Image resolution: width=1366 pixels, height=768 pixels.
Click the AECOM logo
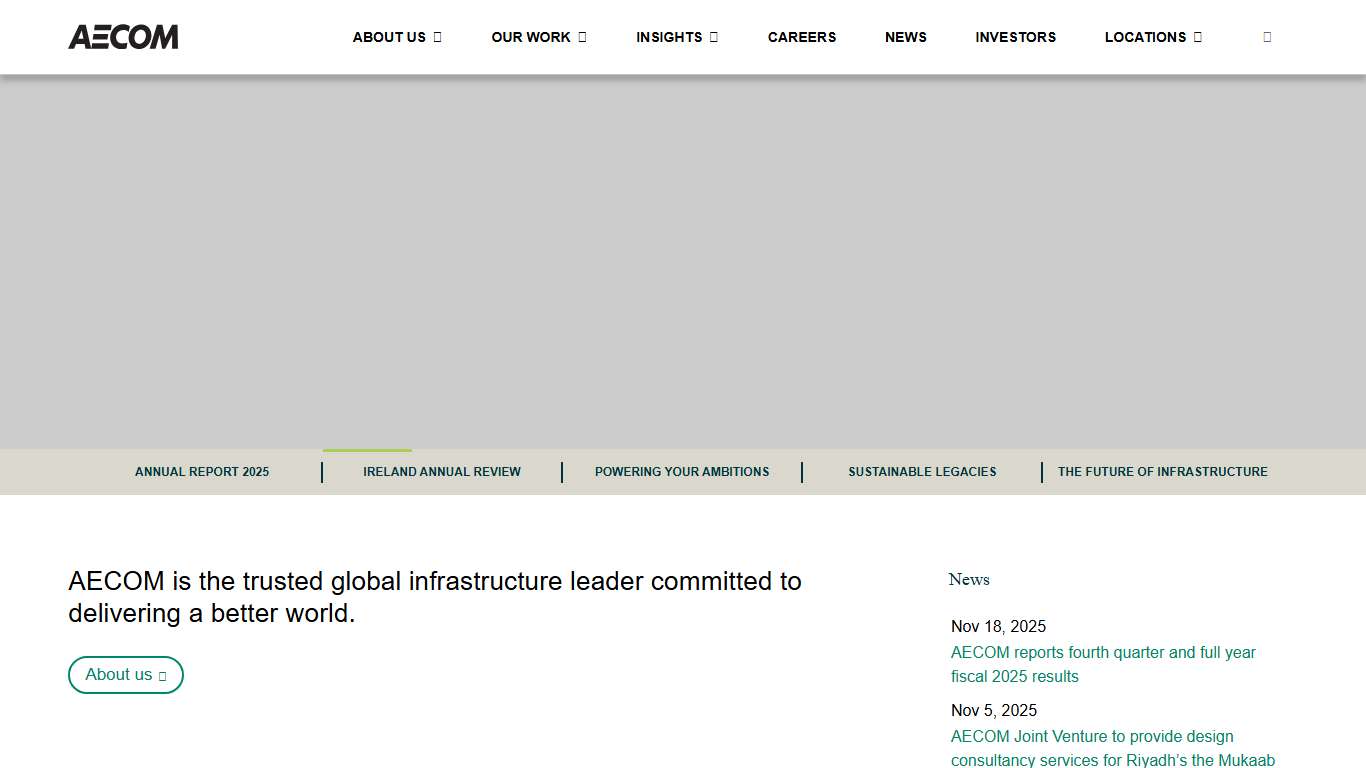click(123, 37)
